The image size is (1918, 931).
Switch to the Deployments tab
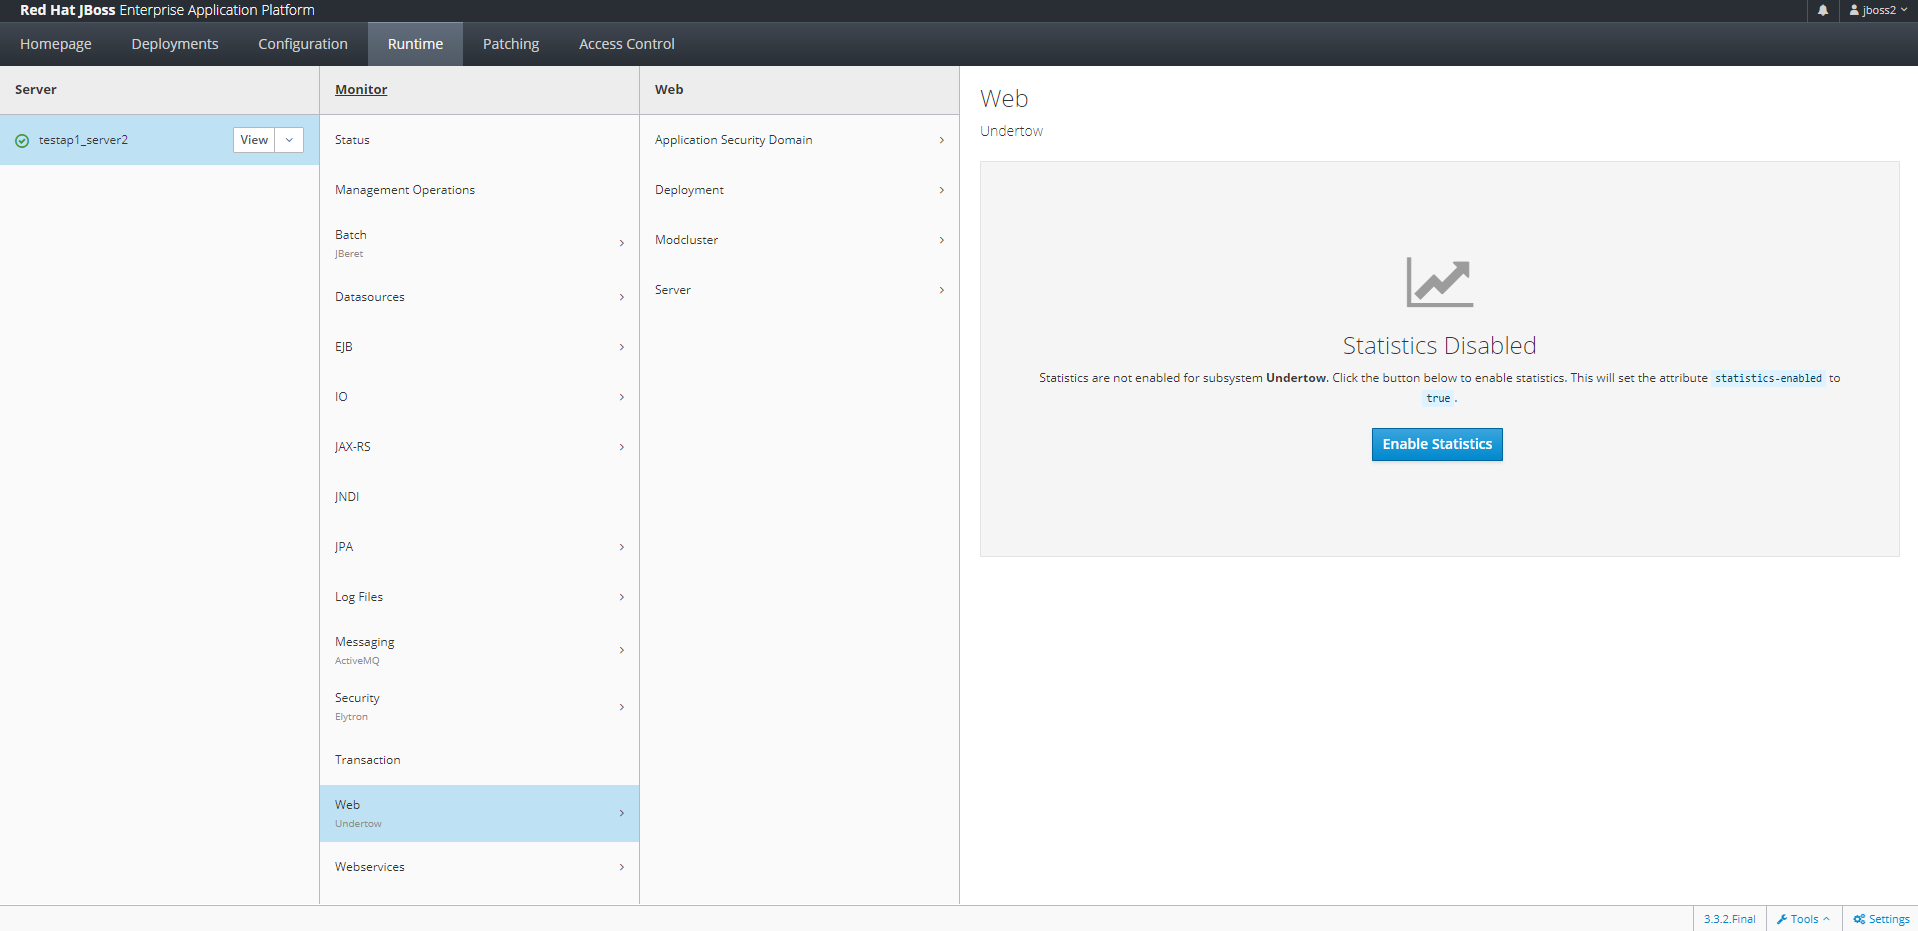[x=175, y=44]
